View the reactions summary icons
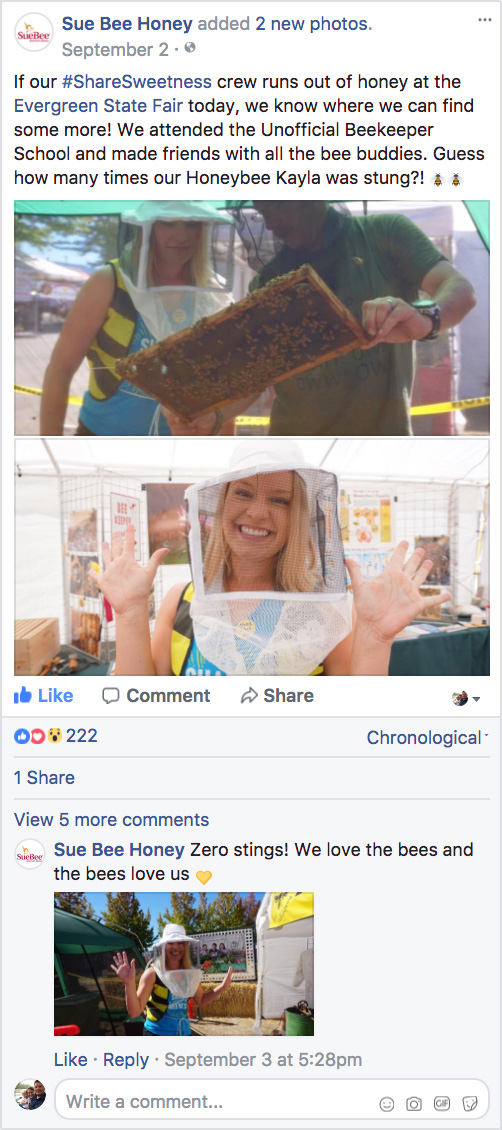The width and height of the screenshot is (502, 1130). pos(38,737)
